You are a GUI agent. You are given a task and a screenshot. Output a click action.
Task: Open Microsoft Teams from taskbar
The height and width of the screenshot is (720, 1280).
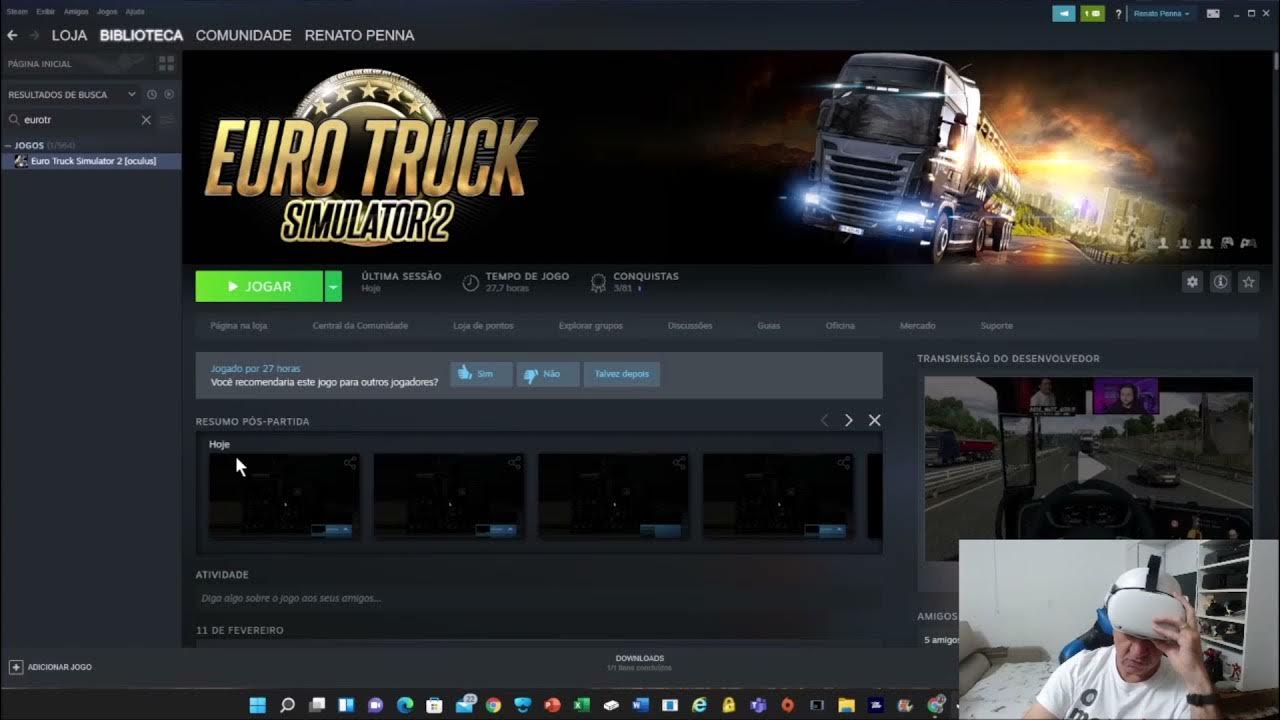(758, 705)
